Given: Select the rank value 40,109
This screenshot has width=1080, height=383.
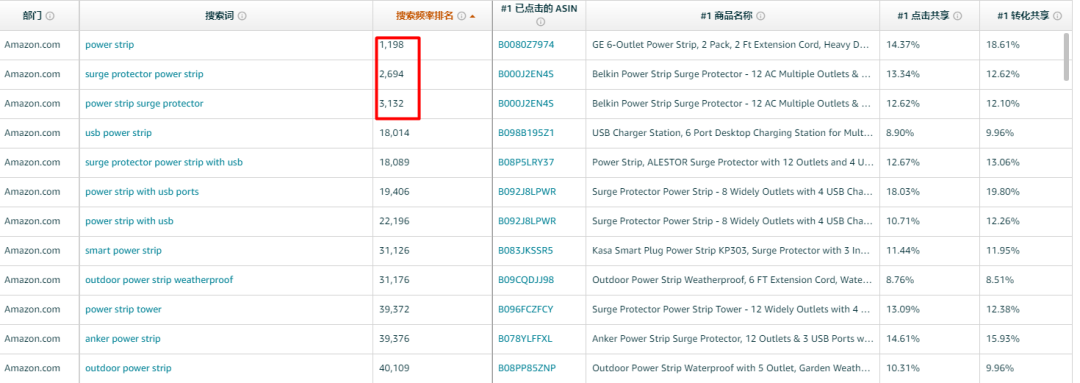Looking at the screenshot, I should click(x=395, y=368).
